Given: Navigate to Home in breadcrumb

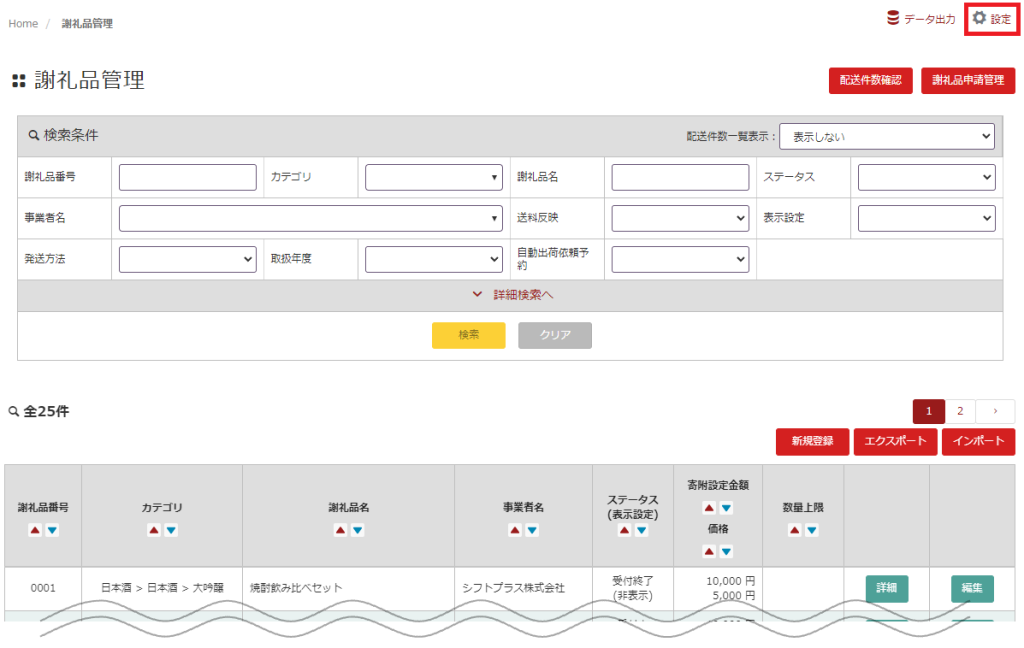Looking at the screenshot, I should pyautogui.click(x=23, y=23).
